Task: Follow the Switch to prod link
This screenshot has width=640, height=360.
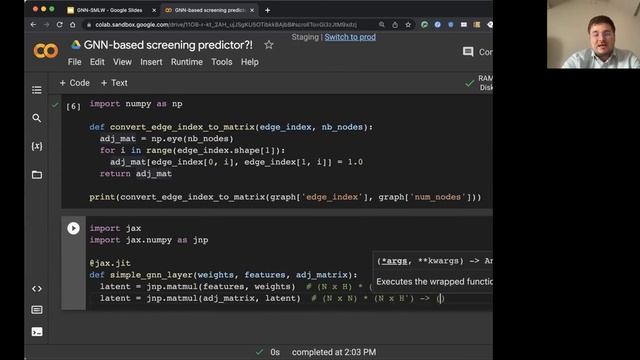Action: 350,37
